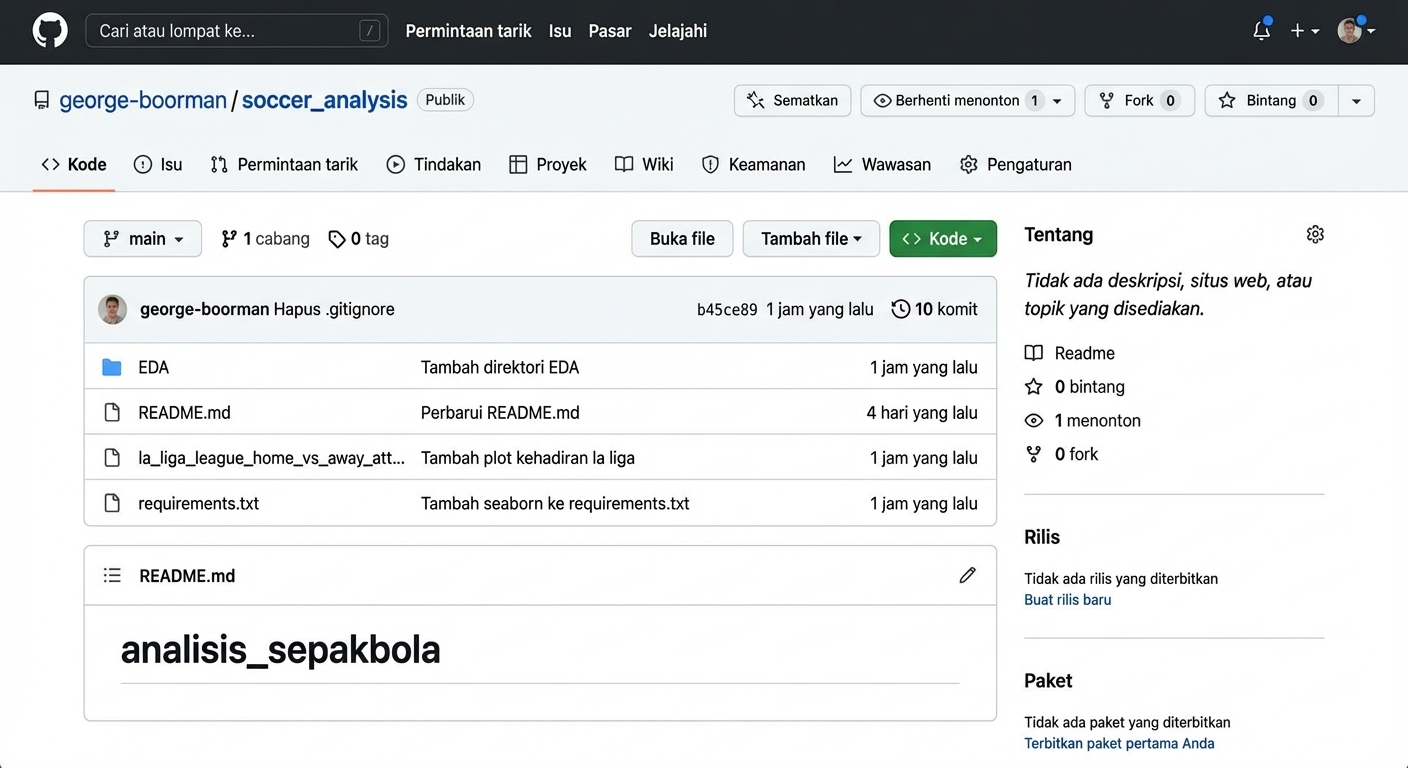Click the 'Paket' sidebar heading
Screen dimensions: 1408x768
[1048, 681]
